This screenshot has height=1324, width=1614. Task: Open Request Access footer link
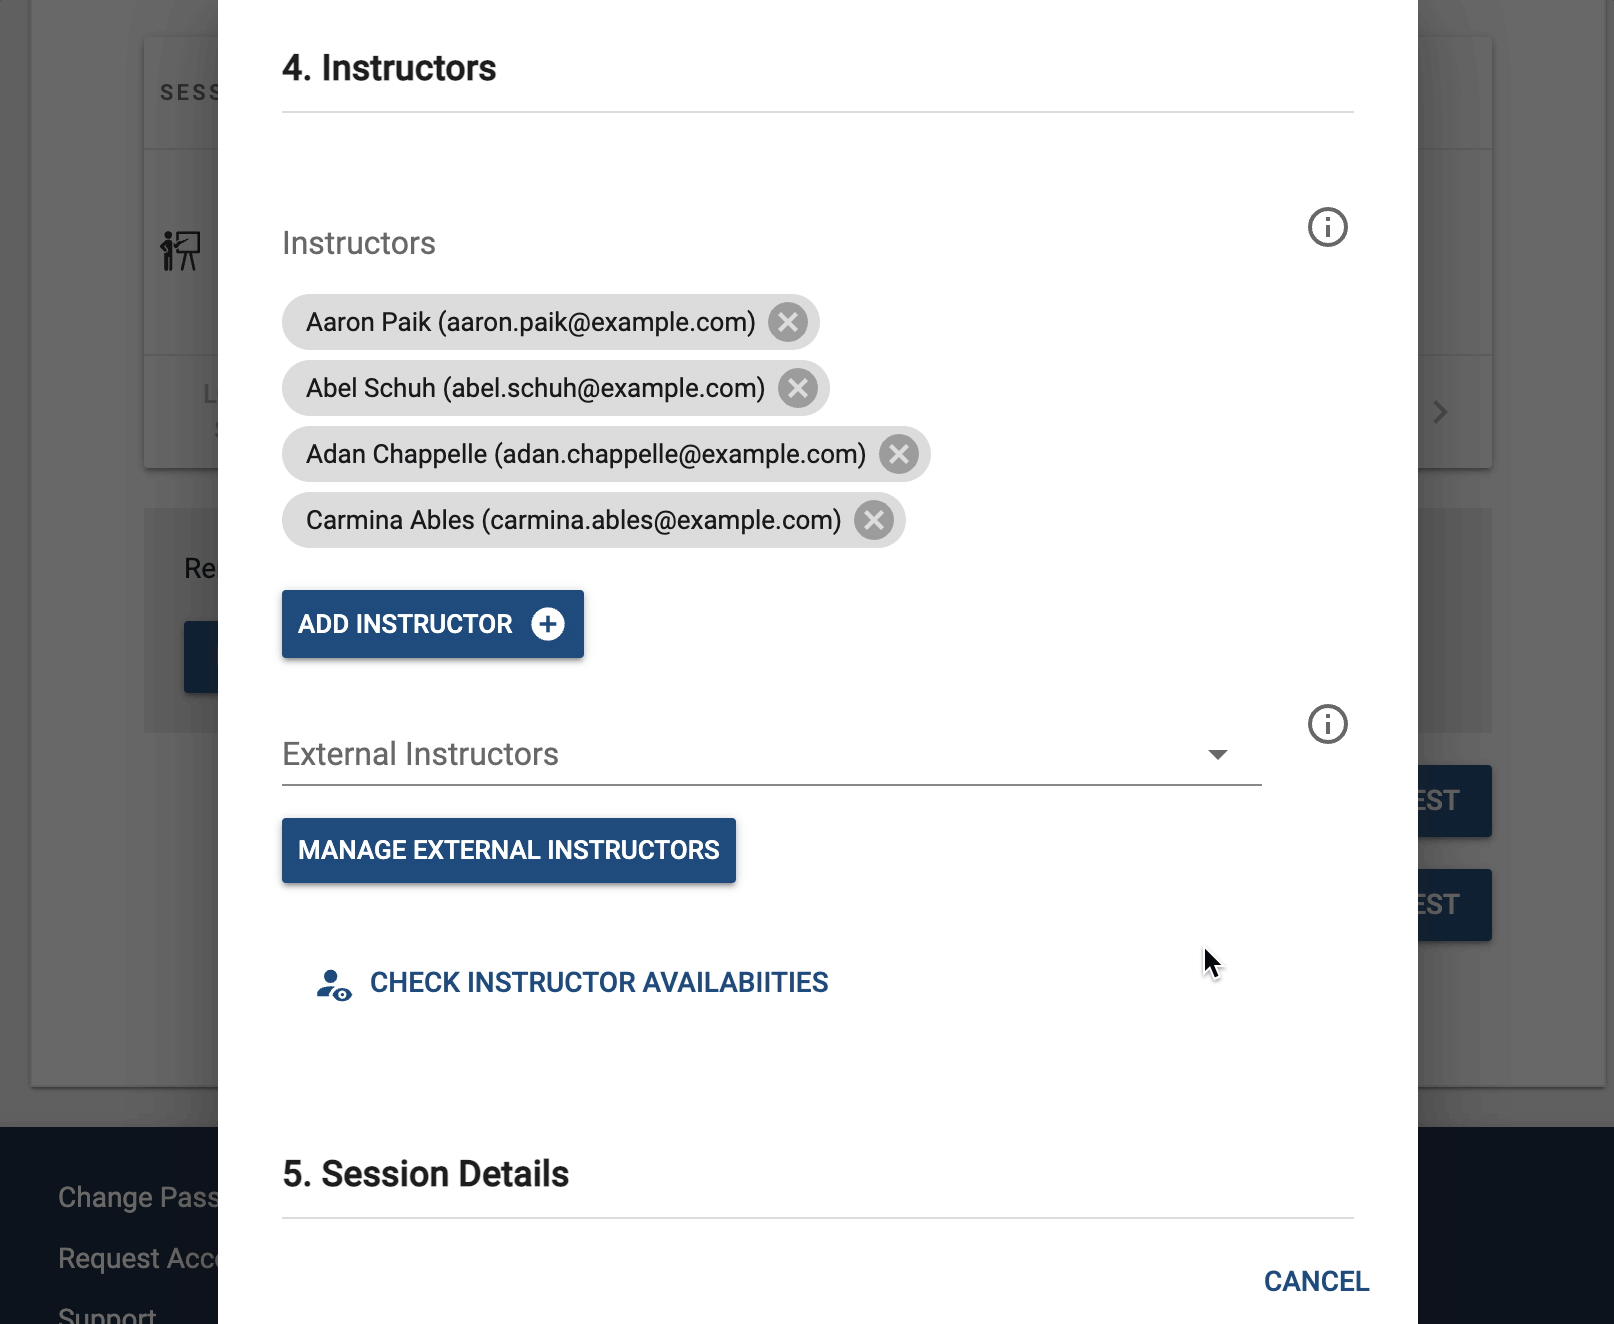138,1258
